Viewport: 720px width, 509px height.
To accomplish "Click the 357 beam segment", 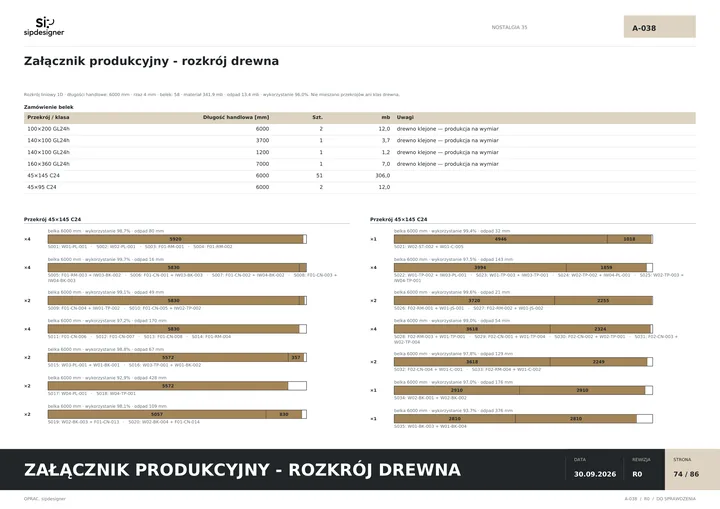I will point(296,357).
